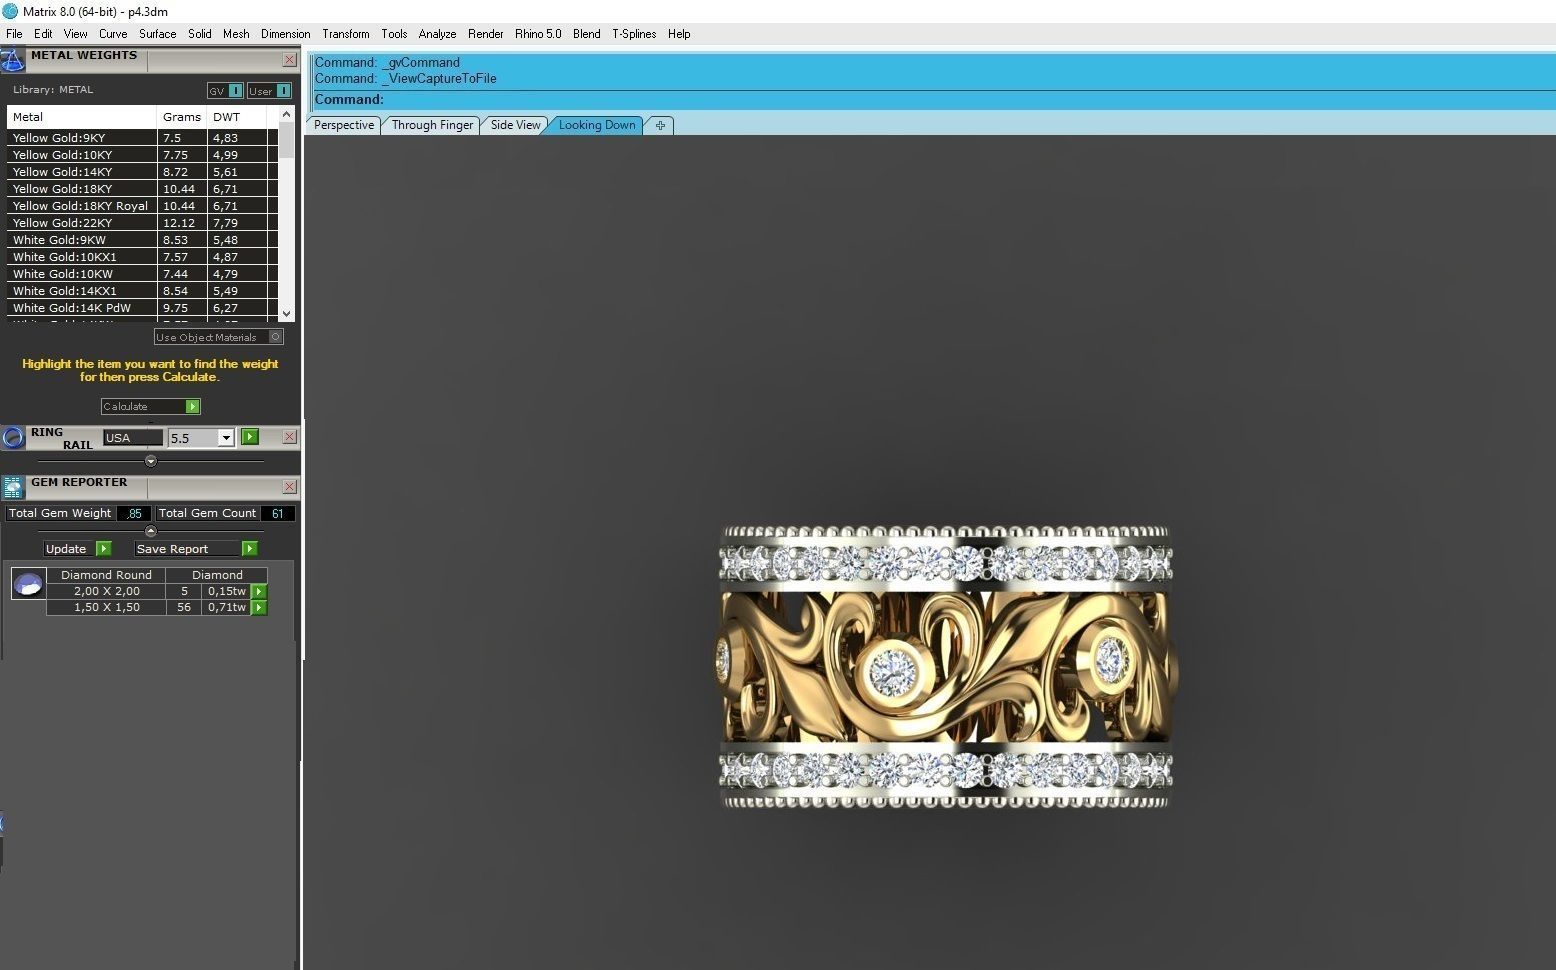Click the Metal Weights panel icon

tap(12, 60)
